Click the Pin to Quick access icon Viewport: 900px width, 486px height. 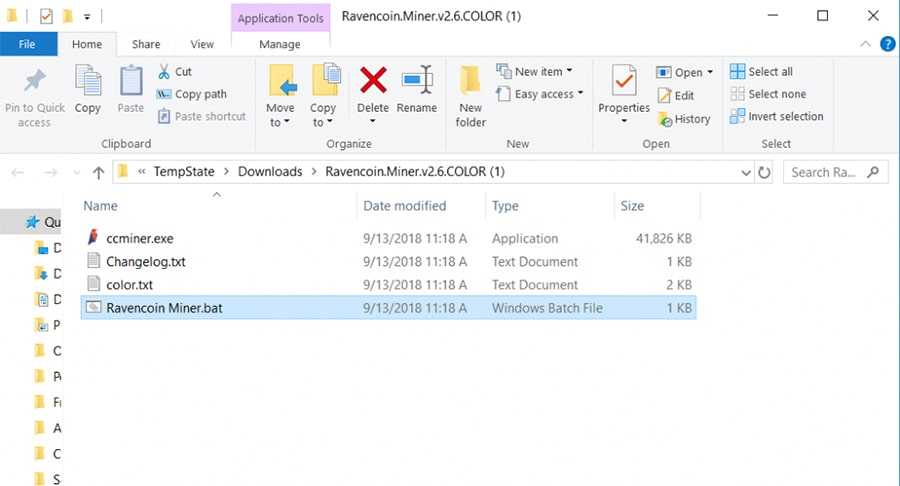34,82
